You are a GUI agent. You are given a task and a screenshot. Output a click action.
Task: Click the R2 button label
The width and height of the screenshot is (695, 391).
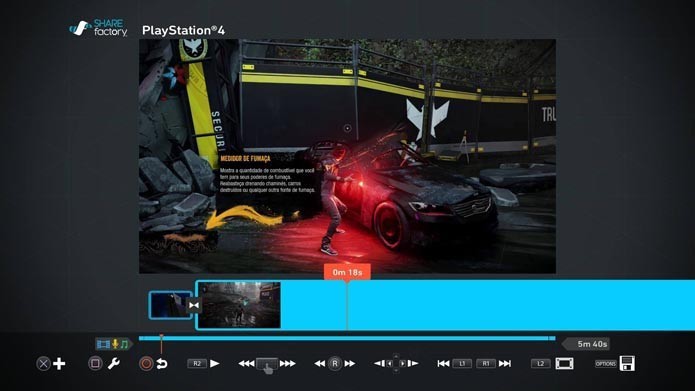click(x=197, y=364)
